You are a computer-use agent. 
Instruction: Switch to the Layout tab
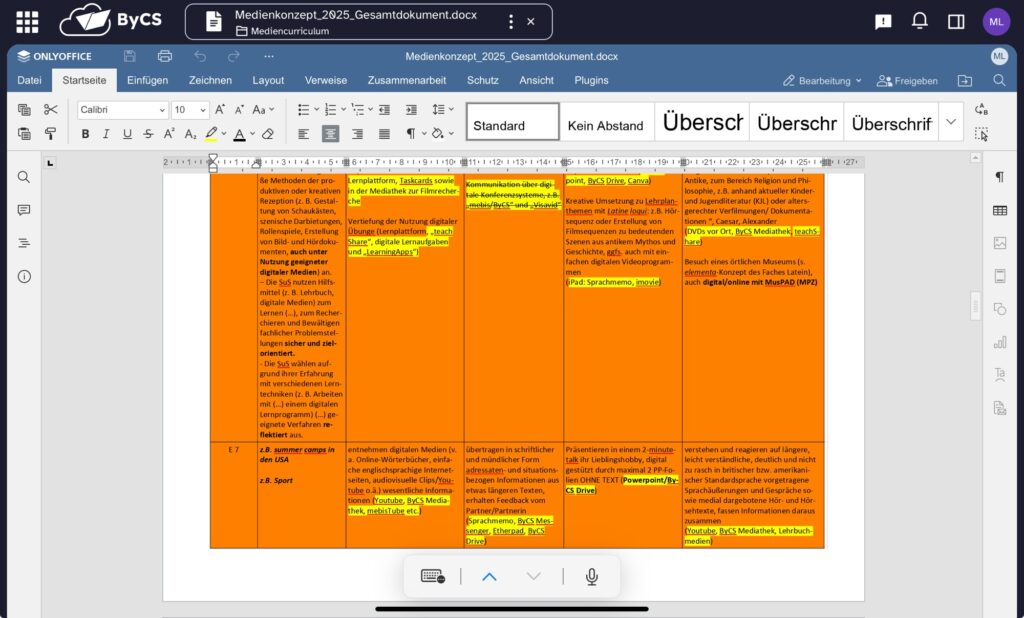[268, 80]
